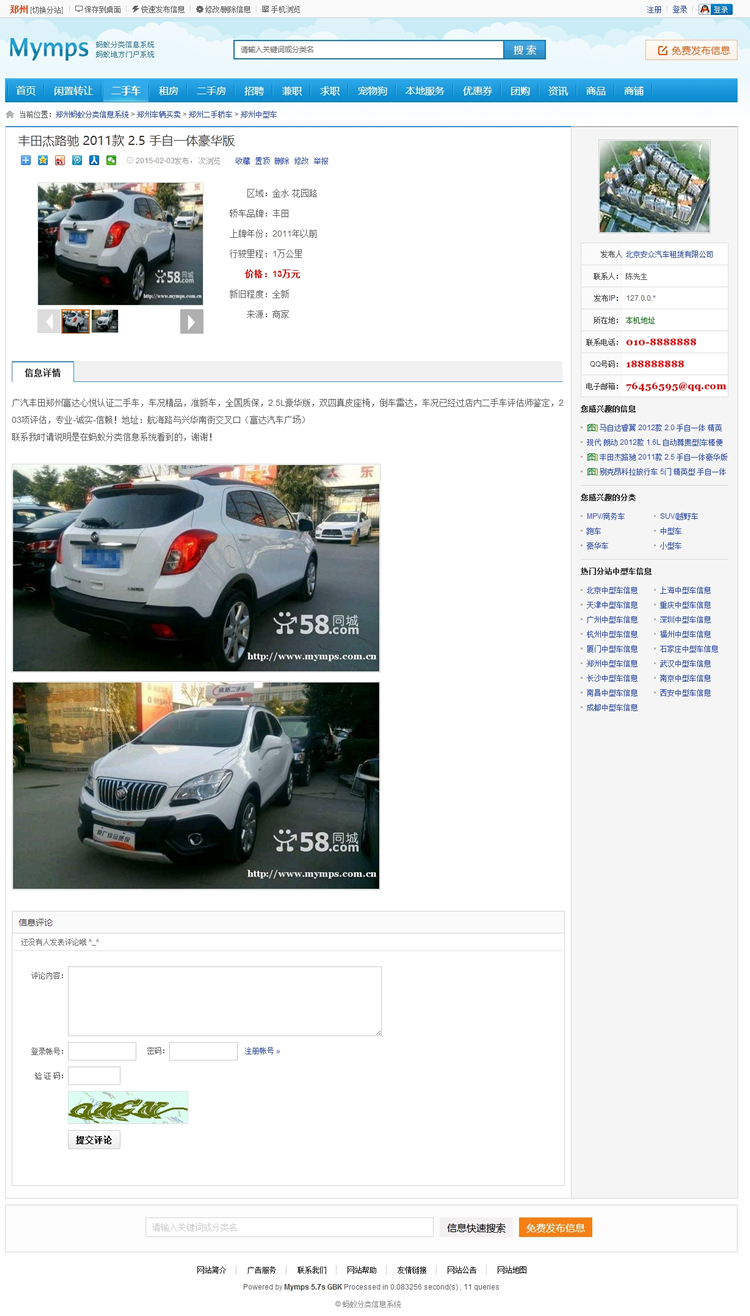Open 招聘 navigation tab
The height and width of the screenshot is (1316, 750).
(x=254, y=91)
